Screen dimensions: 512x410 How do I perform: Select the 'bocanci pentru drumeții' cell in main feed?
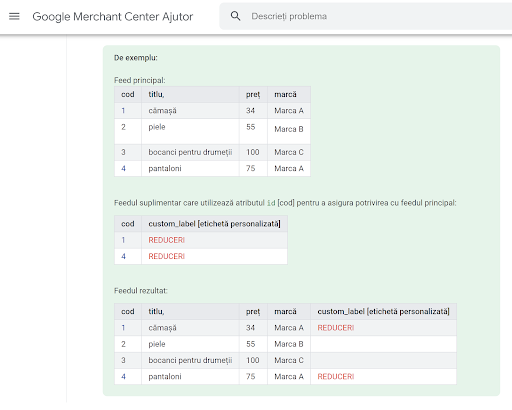pos(190,152)
